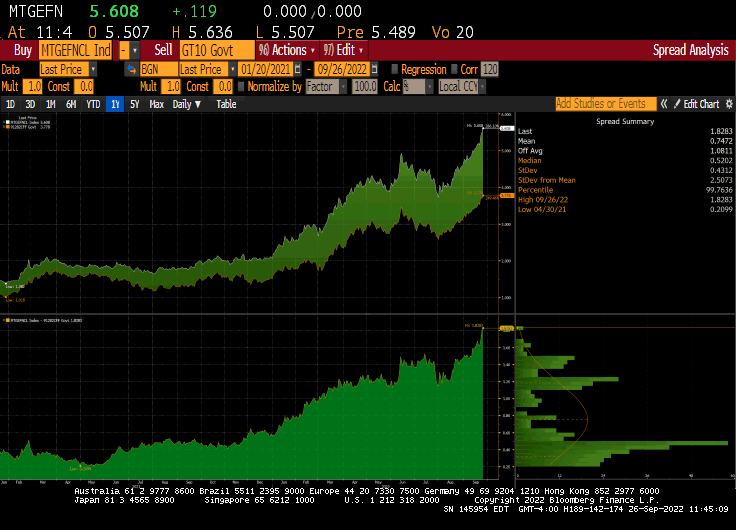Click the chart settings gear icon

[728, 104]
